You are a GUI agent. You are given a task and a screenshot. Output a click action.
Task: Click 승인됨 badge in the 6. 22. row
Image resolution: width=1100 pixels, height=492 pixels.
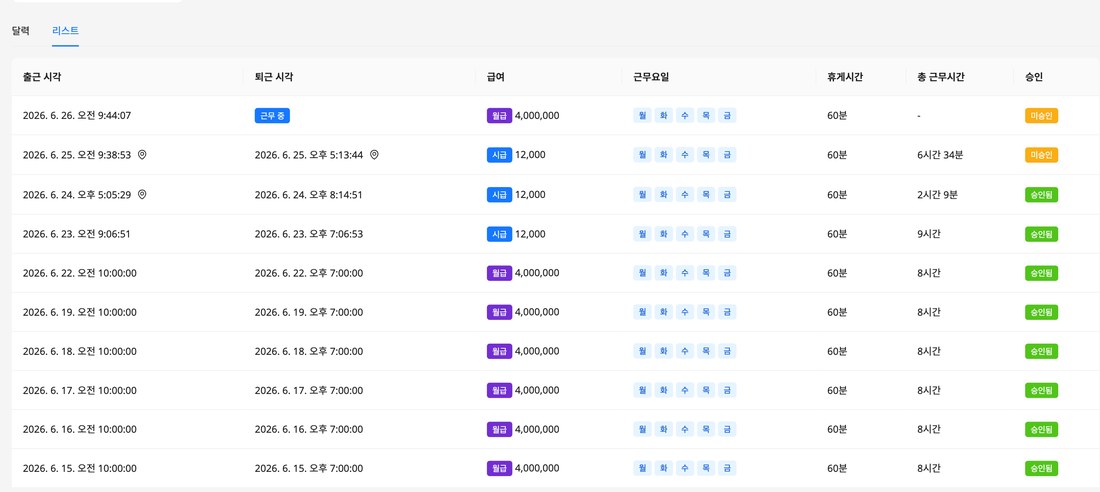(1041, 272)
